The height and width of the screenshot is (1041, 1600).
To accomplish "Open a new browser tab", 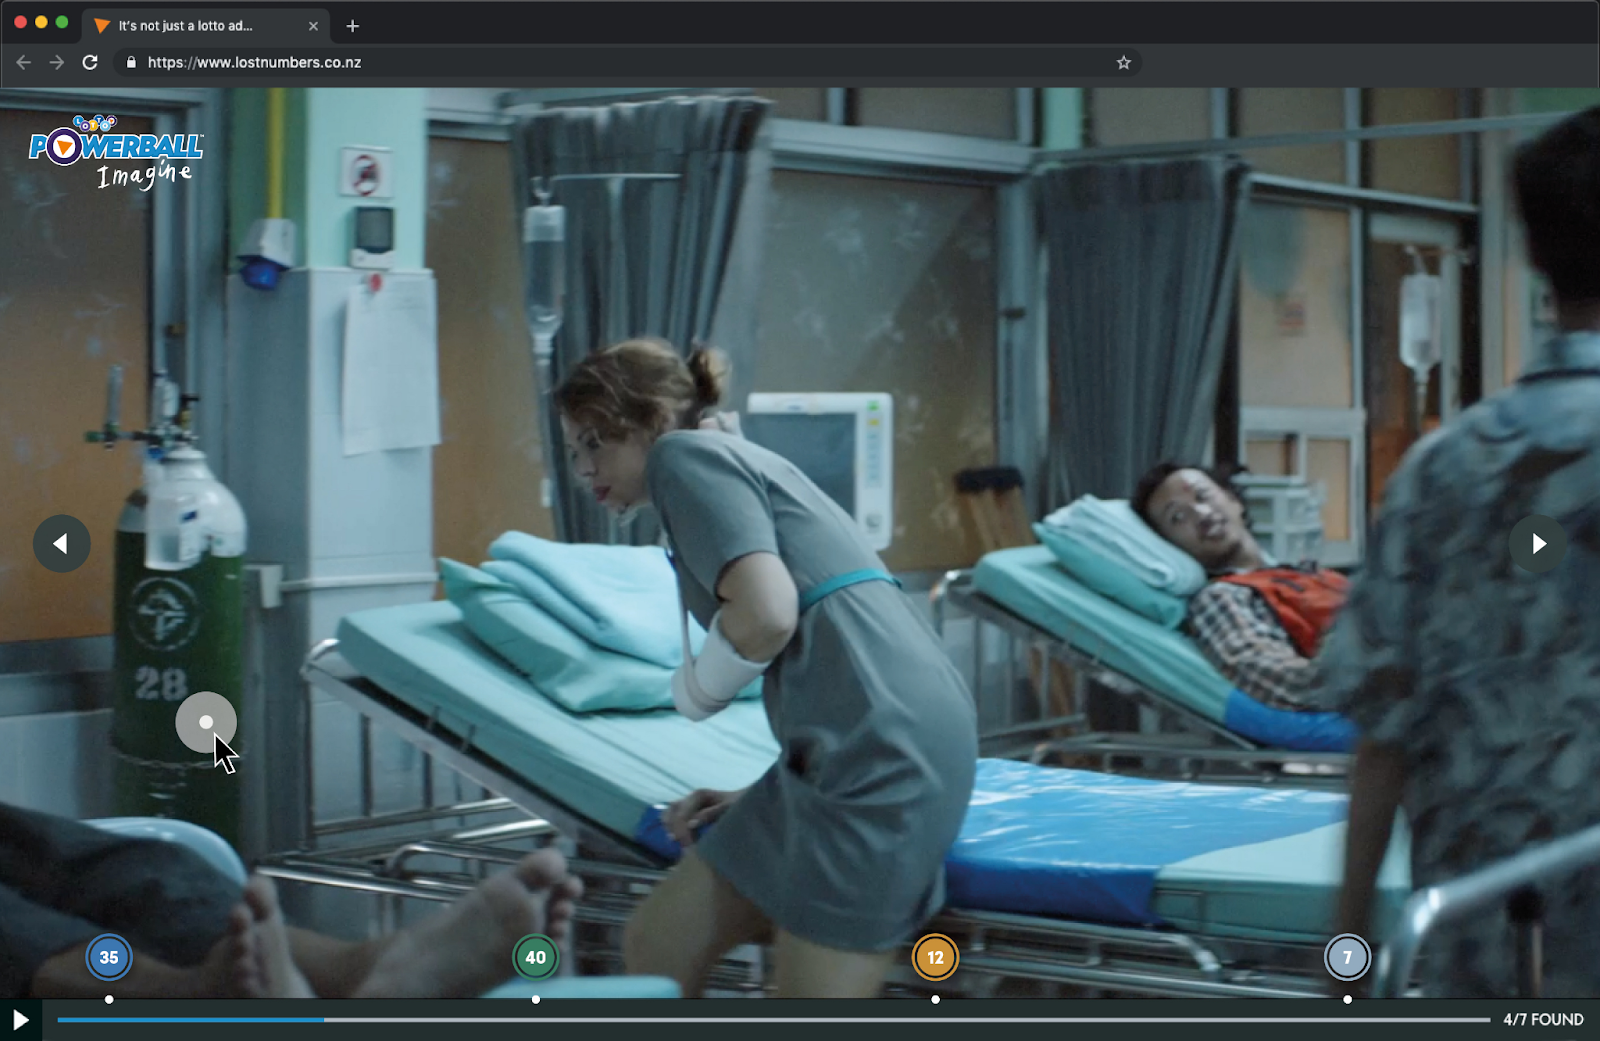I will tap(352, 26).
